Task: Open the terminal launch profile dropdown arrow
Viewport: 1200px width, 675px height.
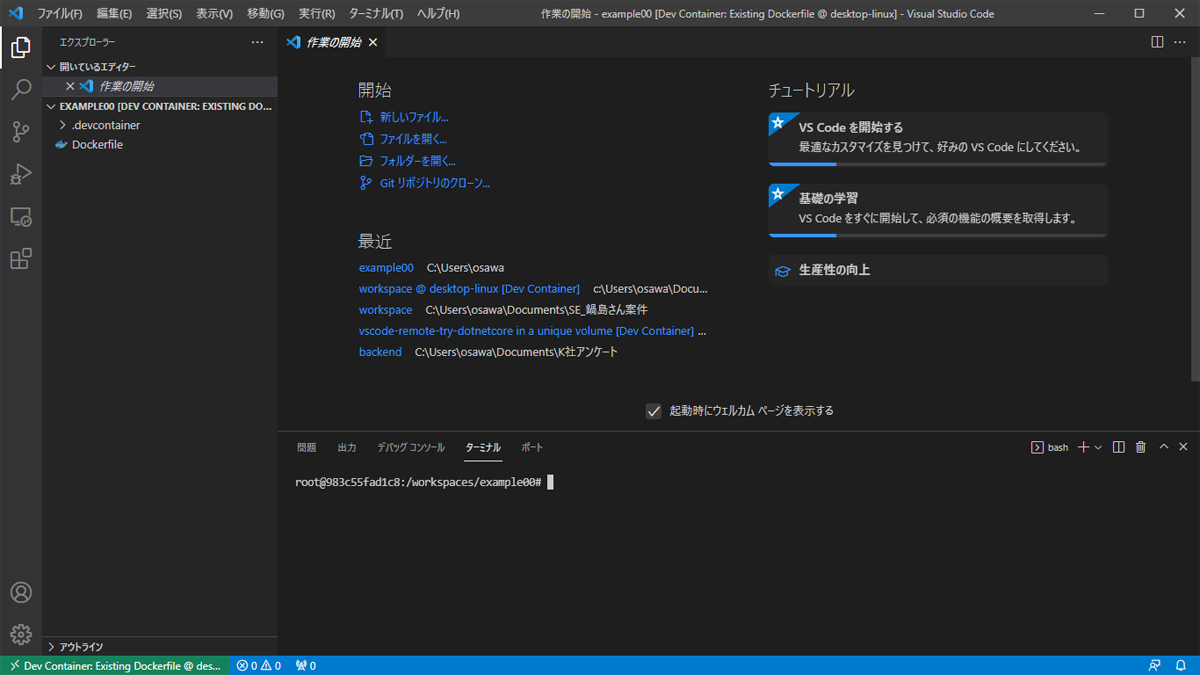Action: point(1098,447)
